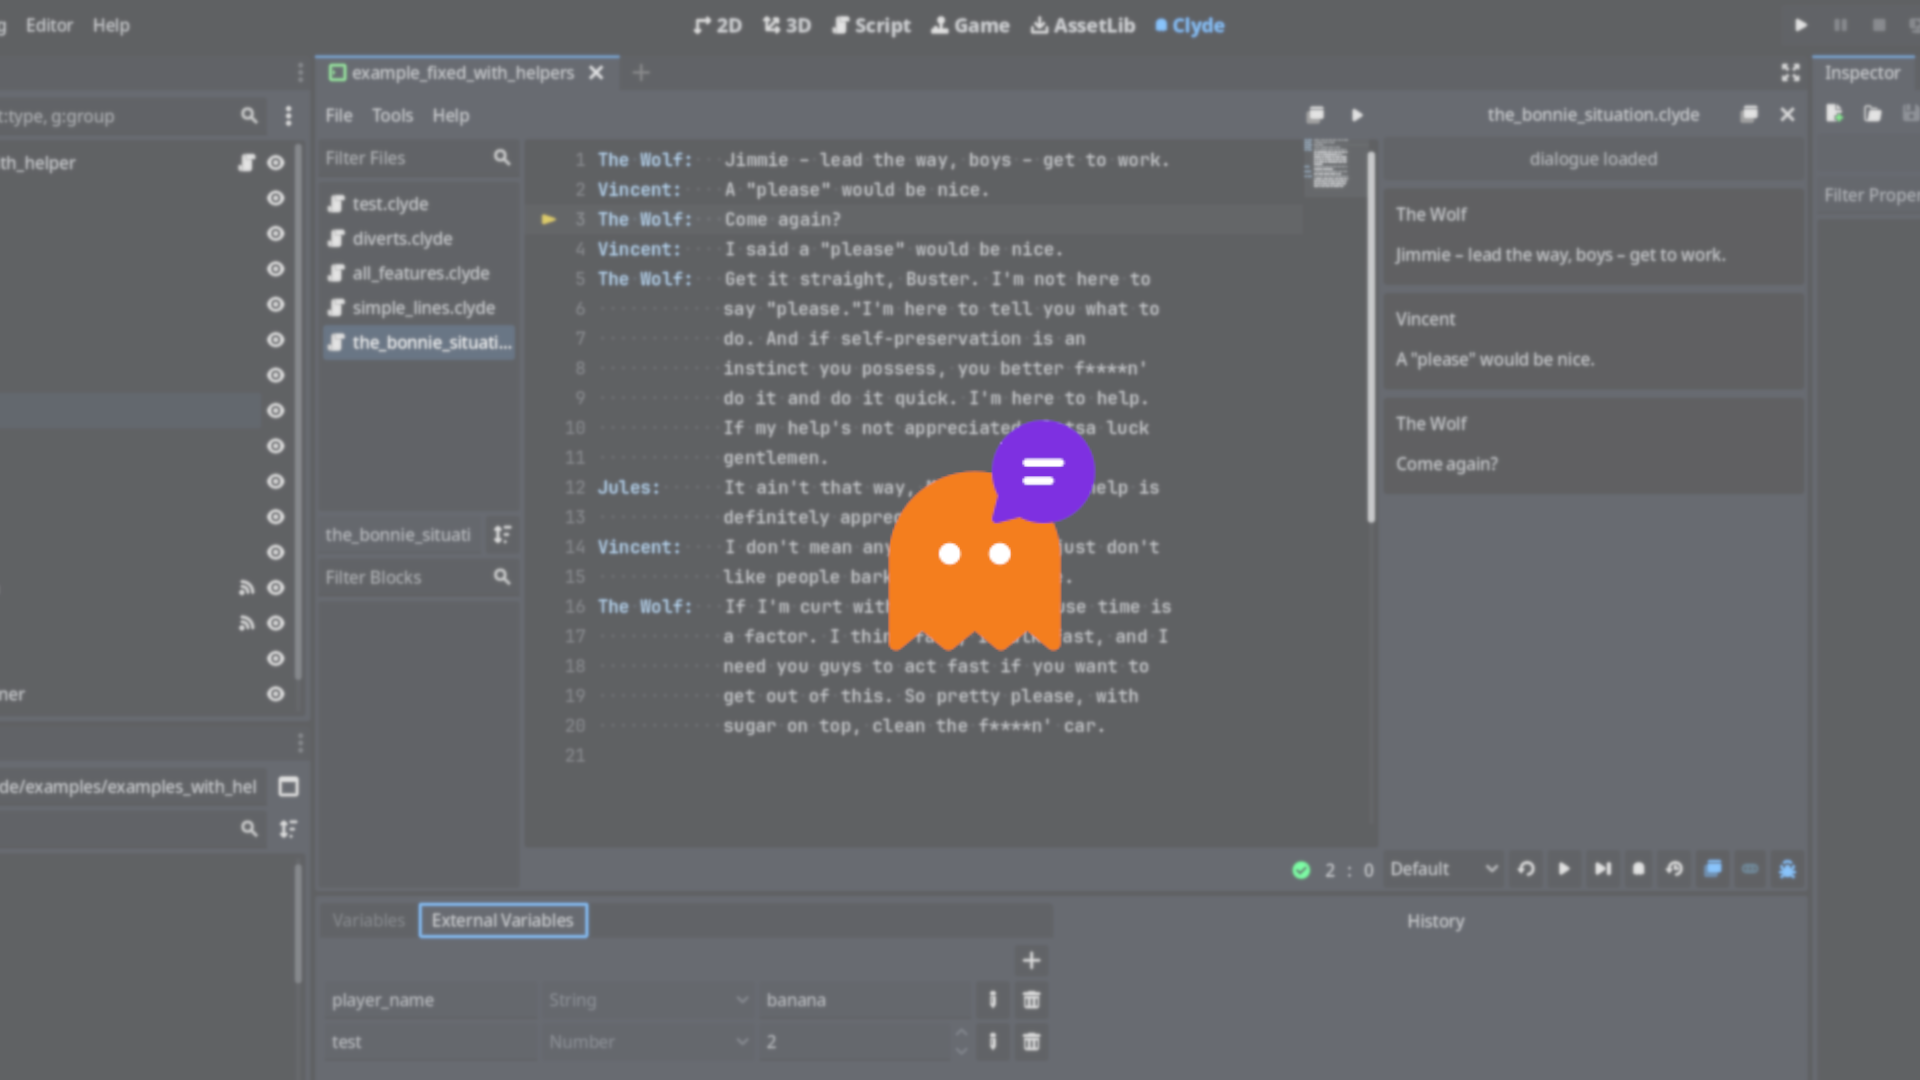1920x1080 pixels.
Task: Click the history rewind clock icon
Action: [1675, 869]
